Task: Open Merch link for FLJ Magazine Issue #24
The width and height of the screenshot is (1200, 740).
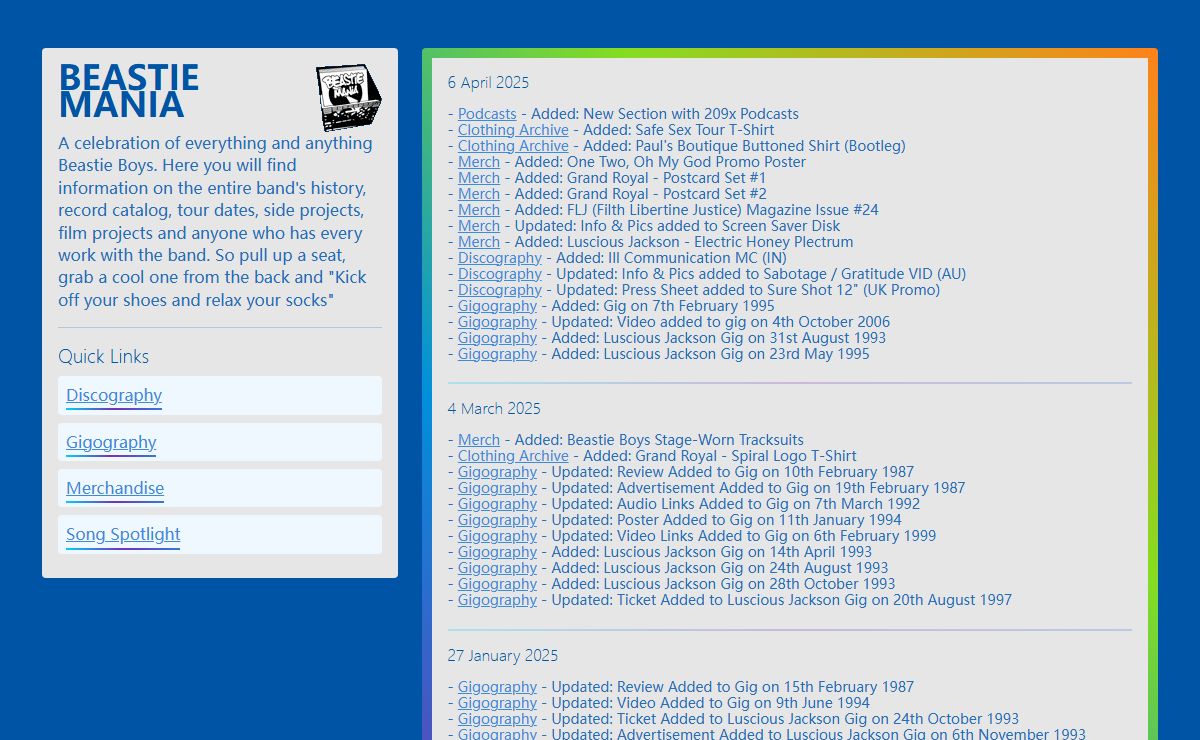Action: [x=479, y=210]
